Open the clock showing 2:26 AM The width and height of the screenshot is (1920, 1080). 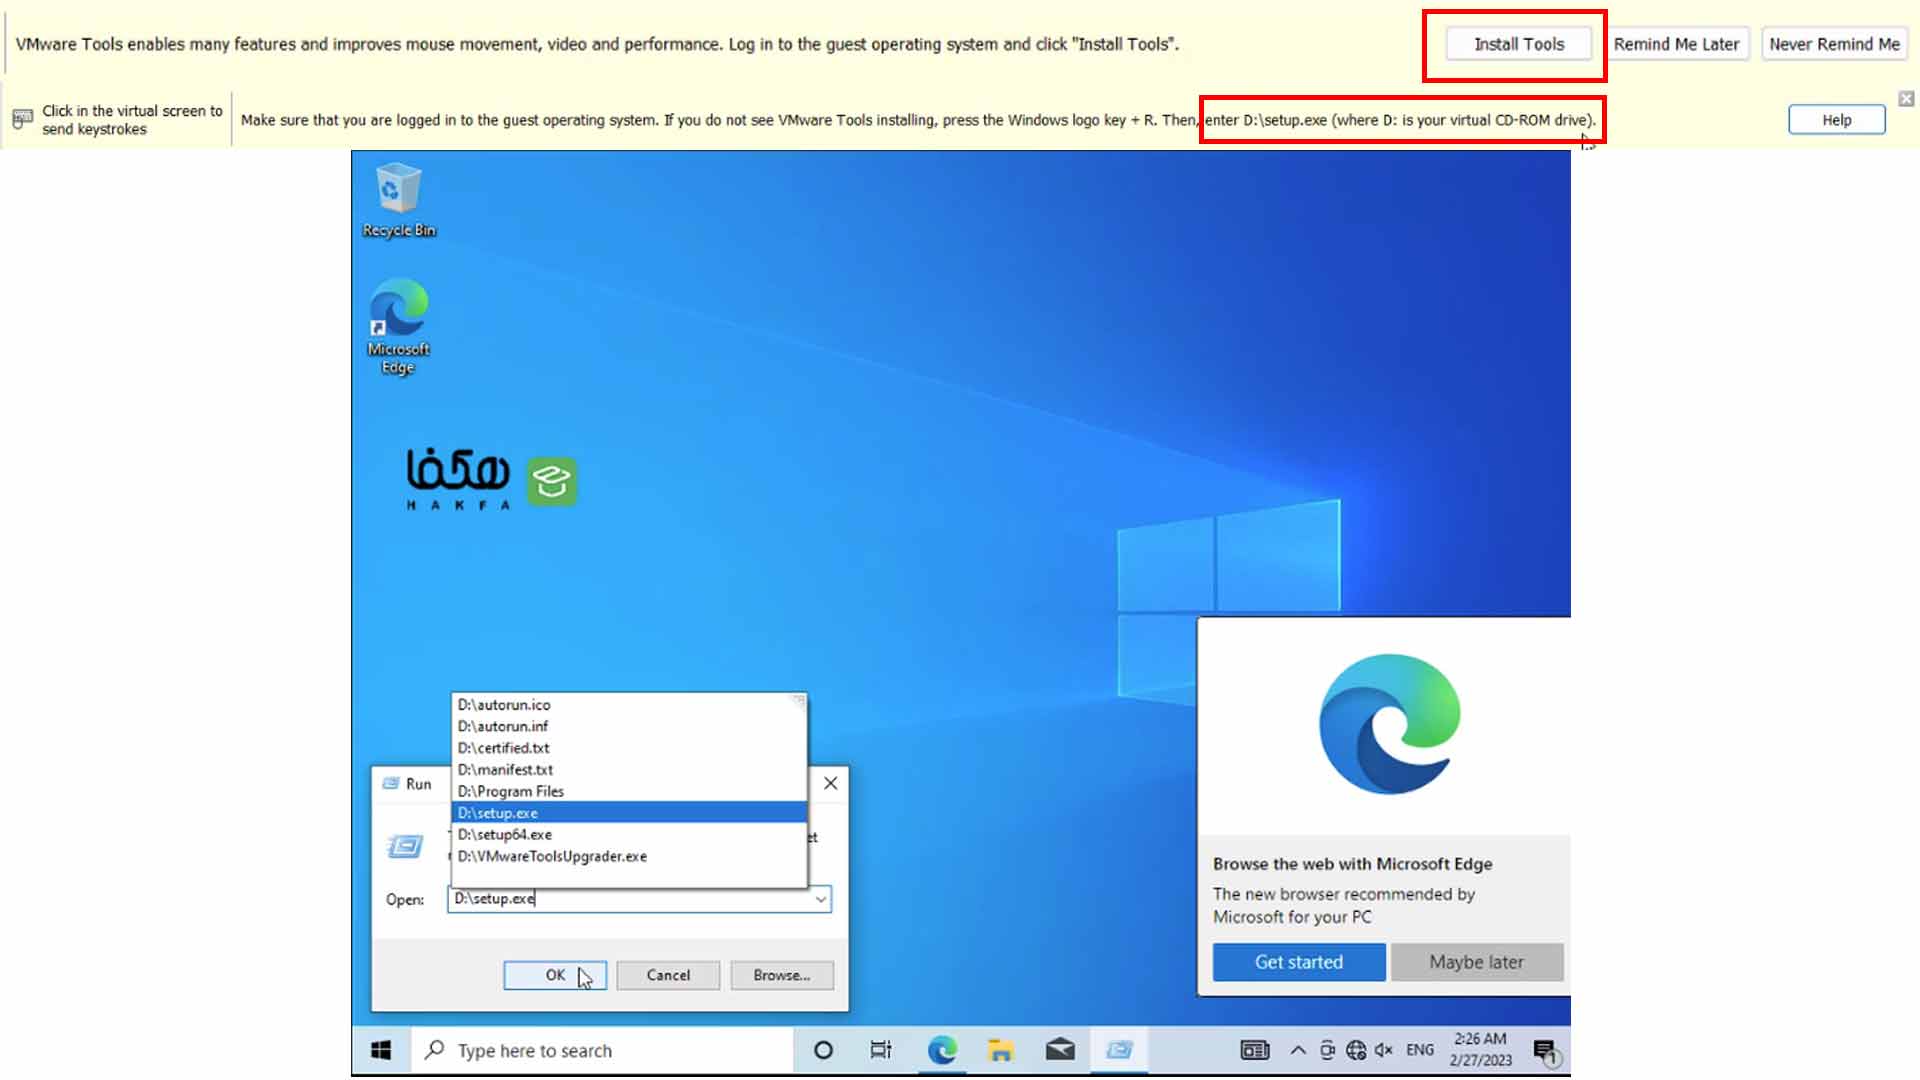[1481, 1050]
